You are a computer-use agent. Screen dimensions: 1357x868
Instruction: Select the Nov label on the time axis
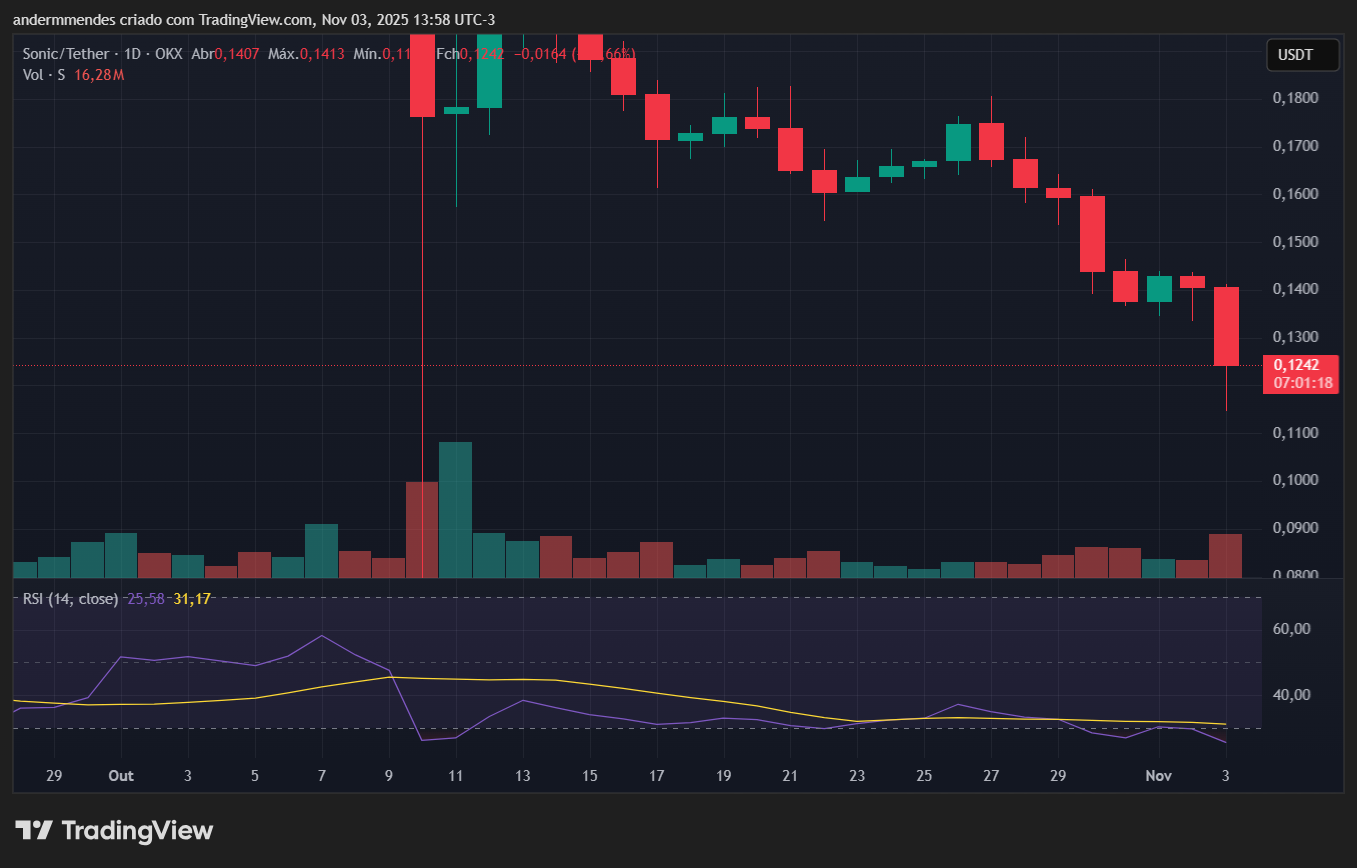pyautogui.click(x=1158, y=775)
